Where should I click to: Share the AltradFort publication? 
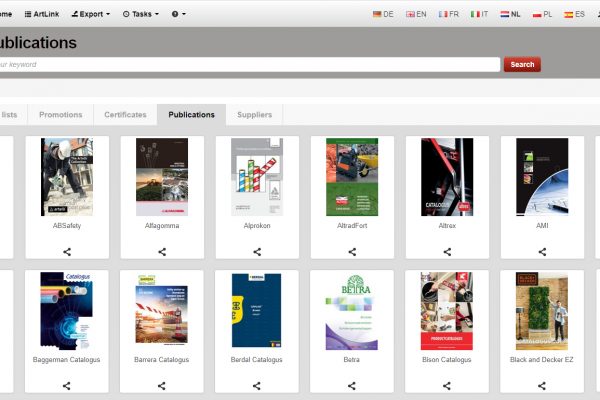click(x=352, y=252)
